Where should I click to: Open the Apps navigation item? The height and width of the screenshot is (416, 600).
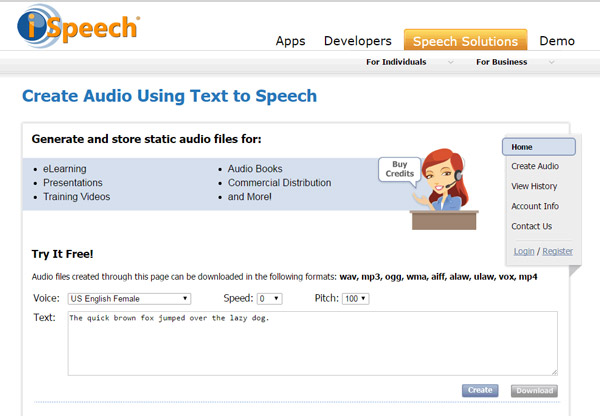[x=290, y=41]
